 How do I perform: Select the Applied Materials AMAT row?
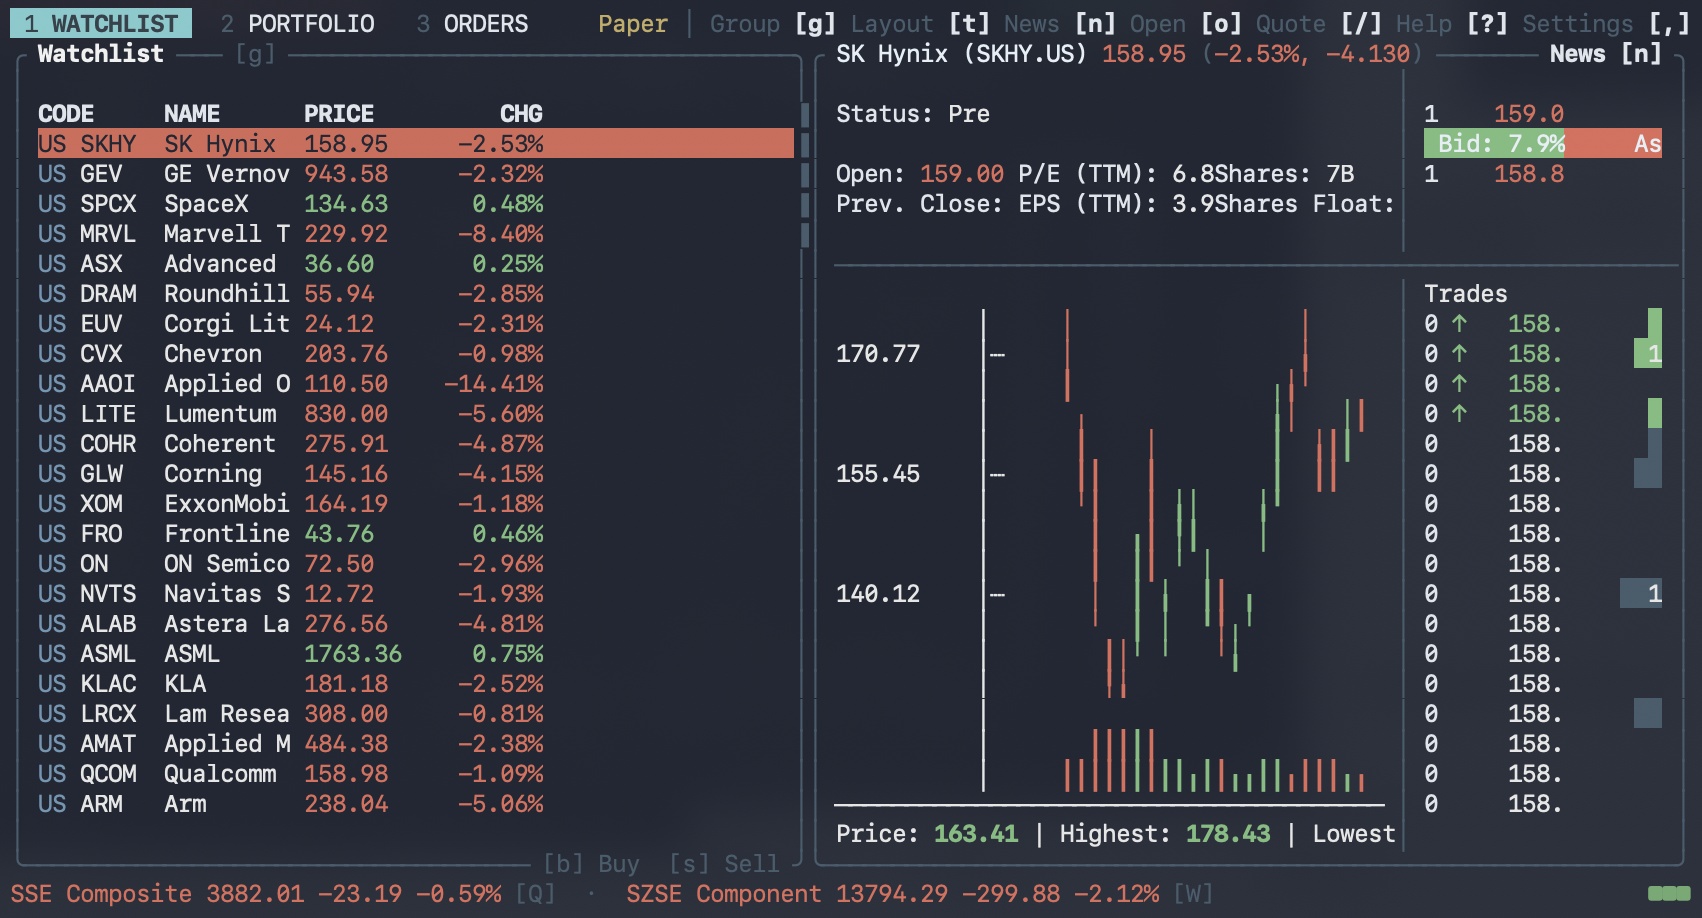click(416, 743)
